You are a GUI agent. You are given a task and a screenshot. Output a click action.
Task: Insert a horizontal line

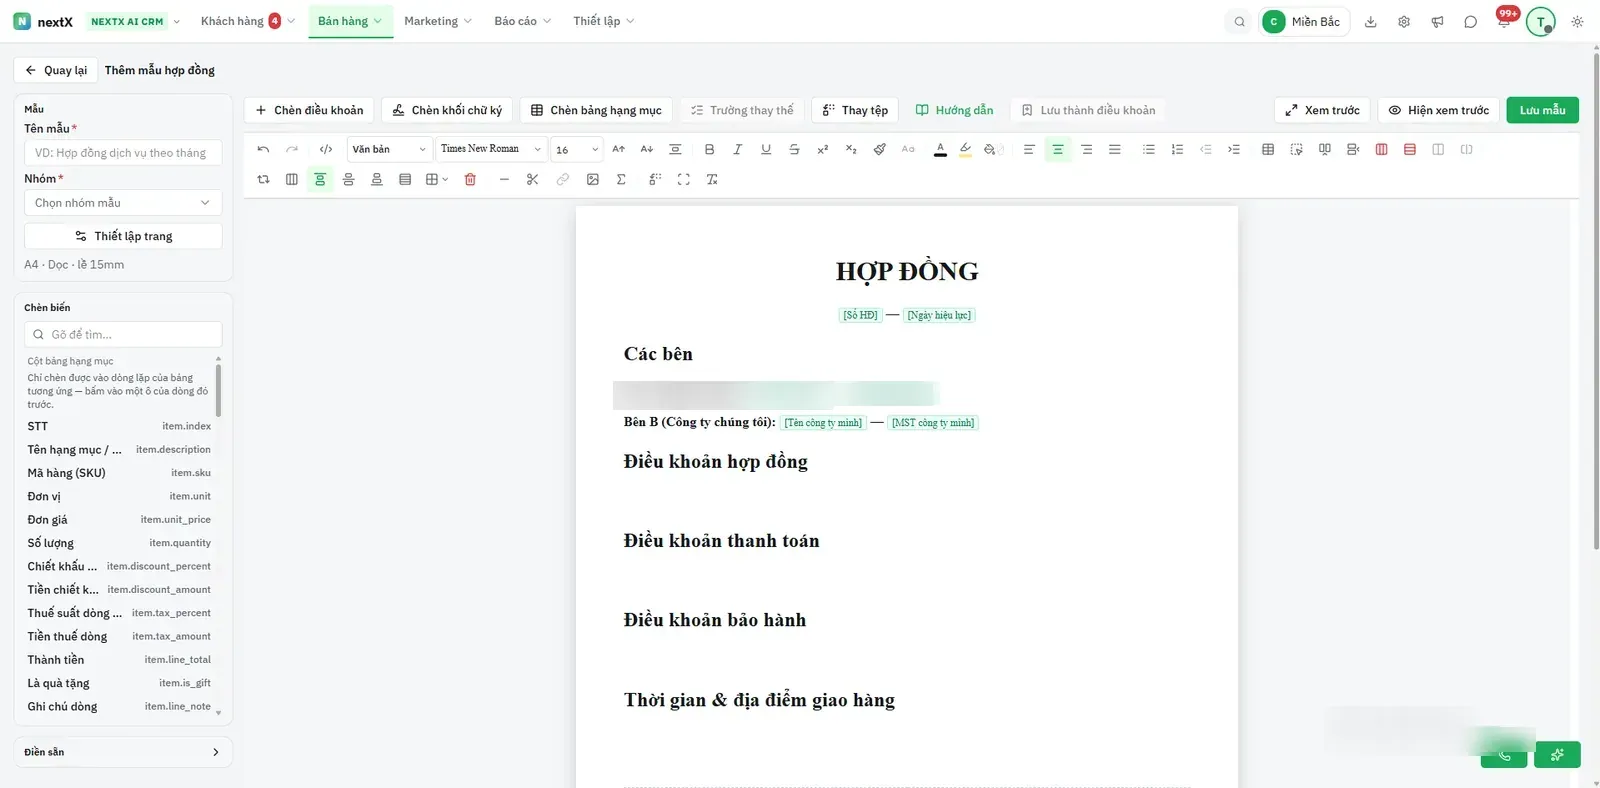[x=504, y=180]
